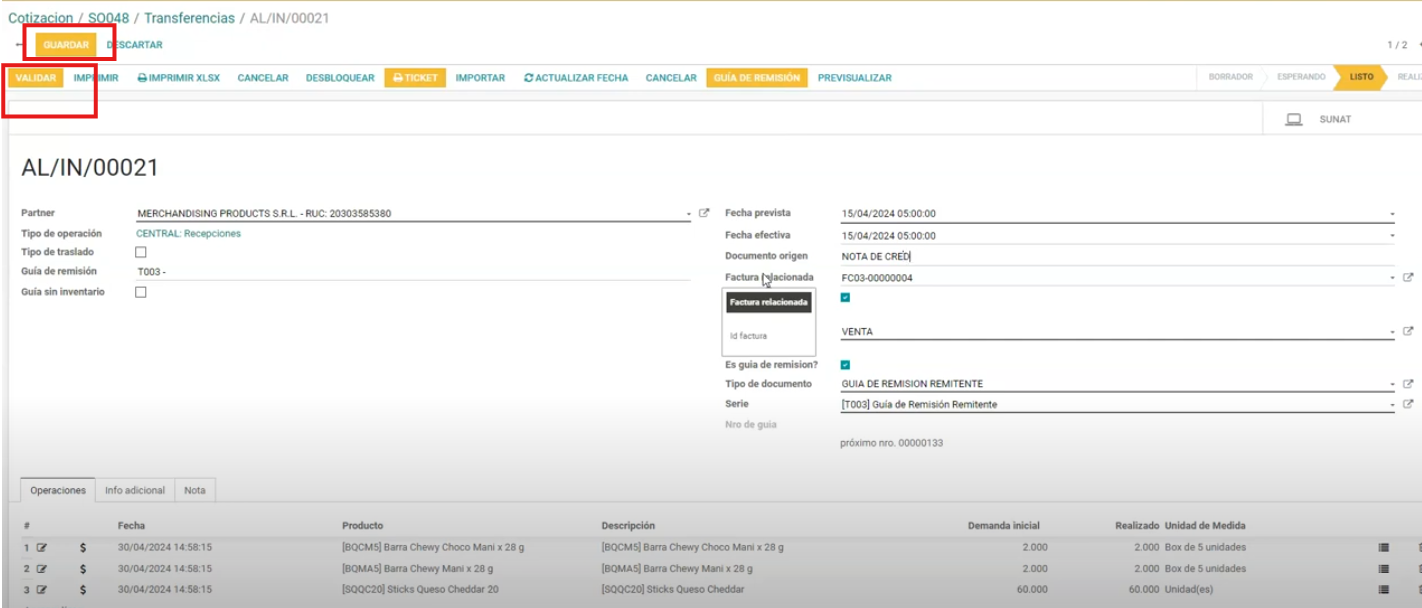Open the VENTA dropdown arrow
Viewport: 1422px width, 608px height.
pos(1391,332)
